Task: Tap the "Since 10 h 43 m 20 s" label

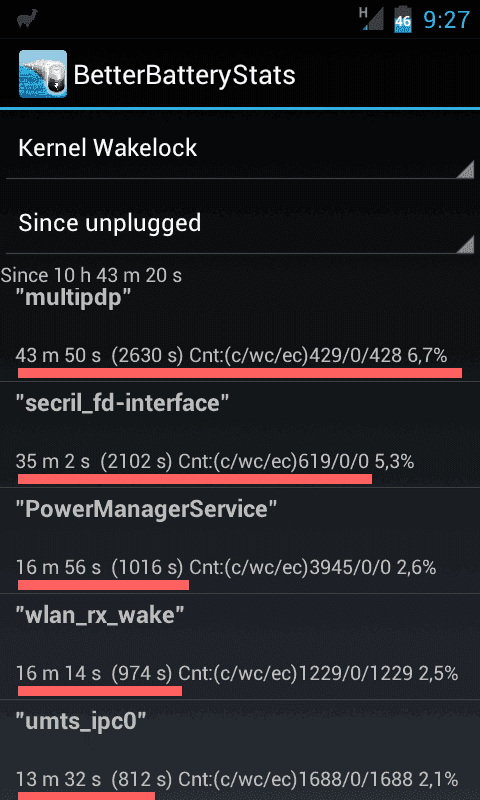Action: 91,276
